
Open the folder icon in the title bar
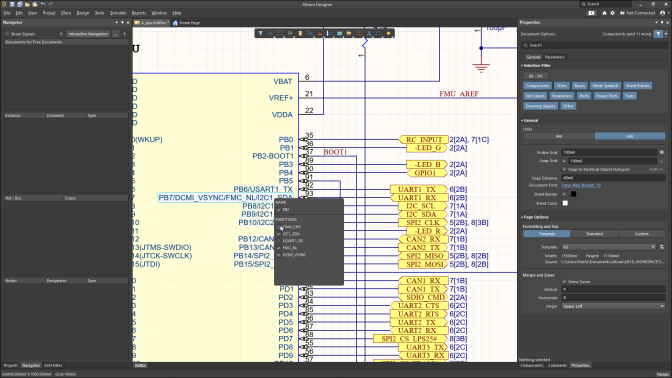tap(27, 4)
